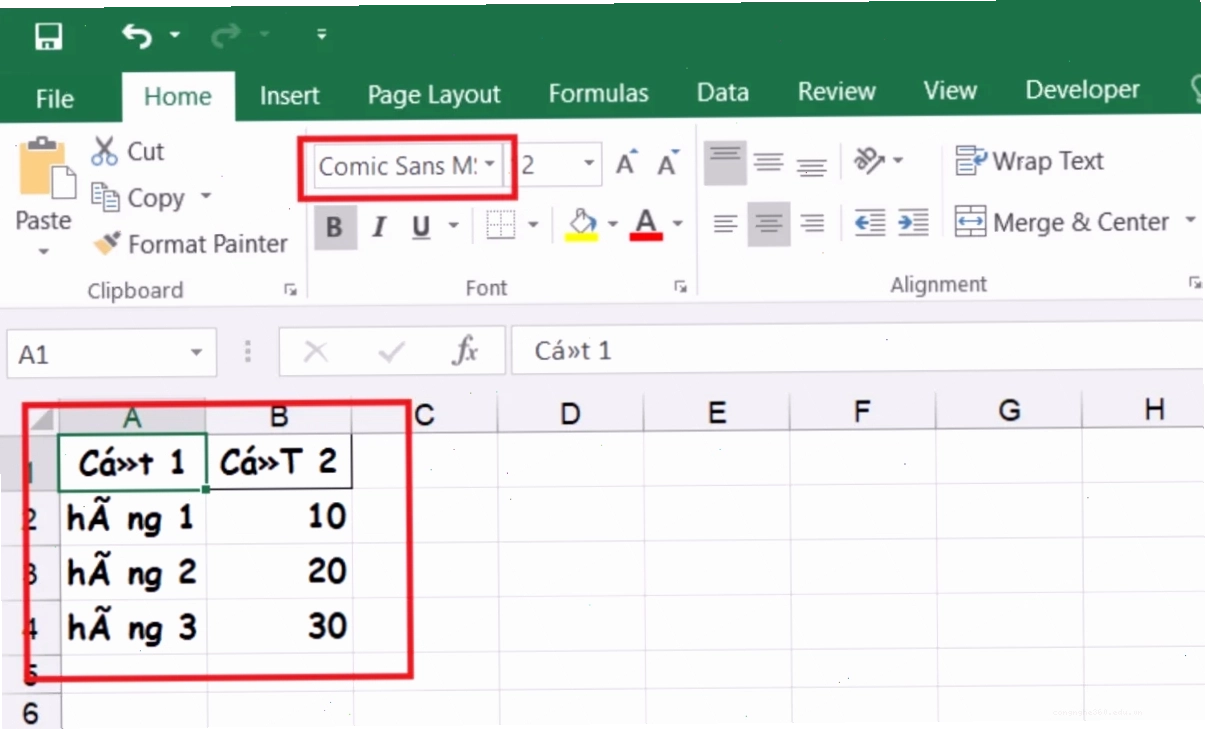Screen dimensions: 1205x729
Task: Select the column C header
Action: pyautogui.click(x=426, y=413)
